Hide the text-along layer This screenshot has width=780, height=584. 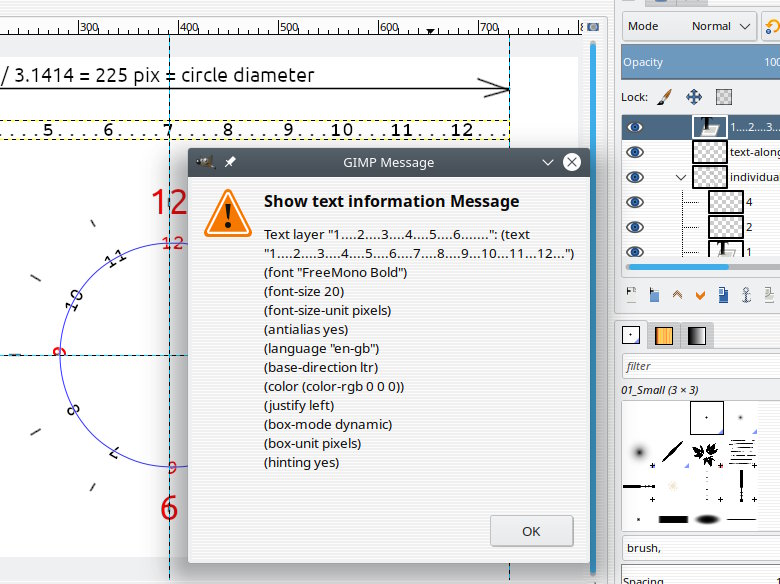click(x=635, y=152)
